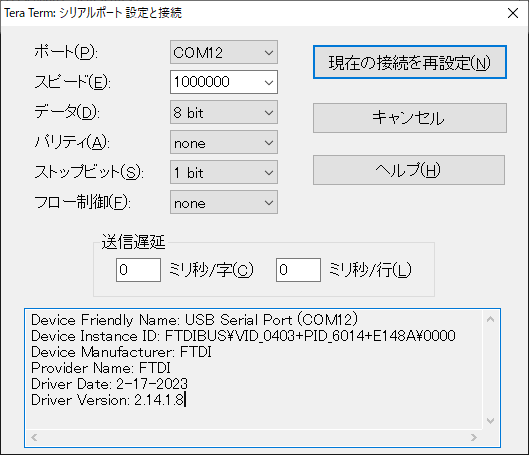Click the up arrow of the device info scrollbar
Screen dimensions: 529x455
point(491,319)
